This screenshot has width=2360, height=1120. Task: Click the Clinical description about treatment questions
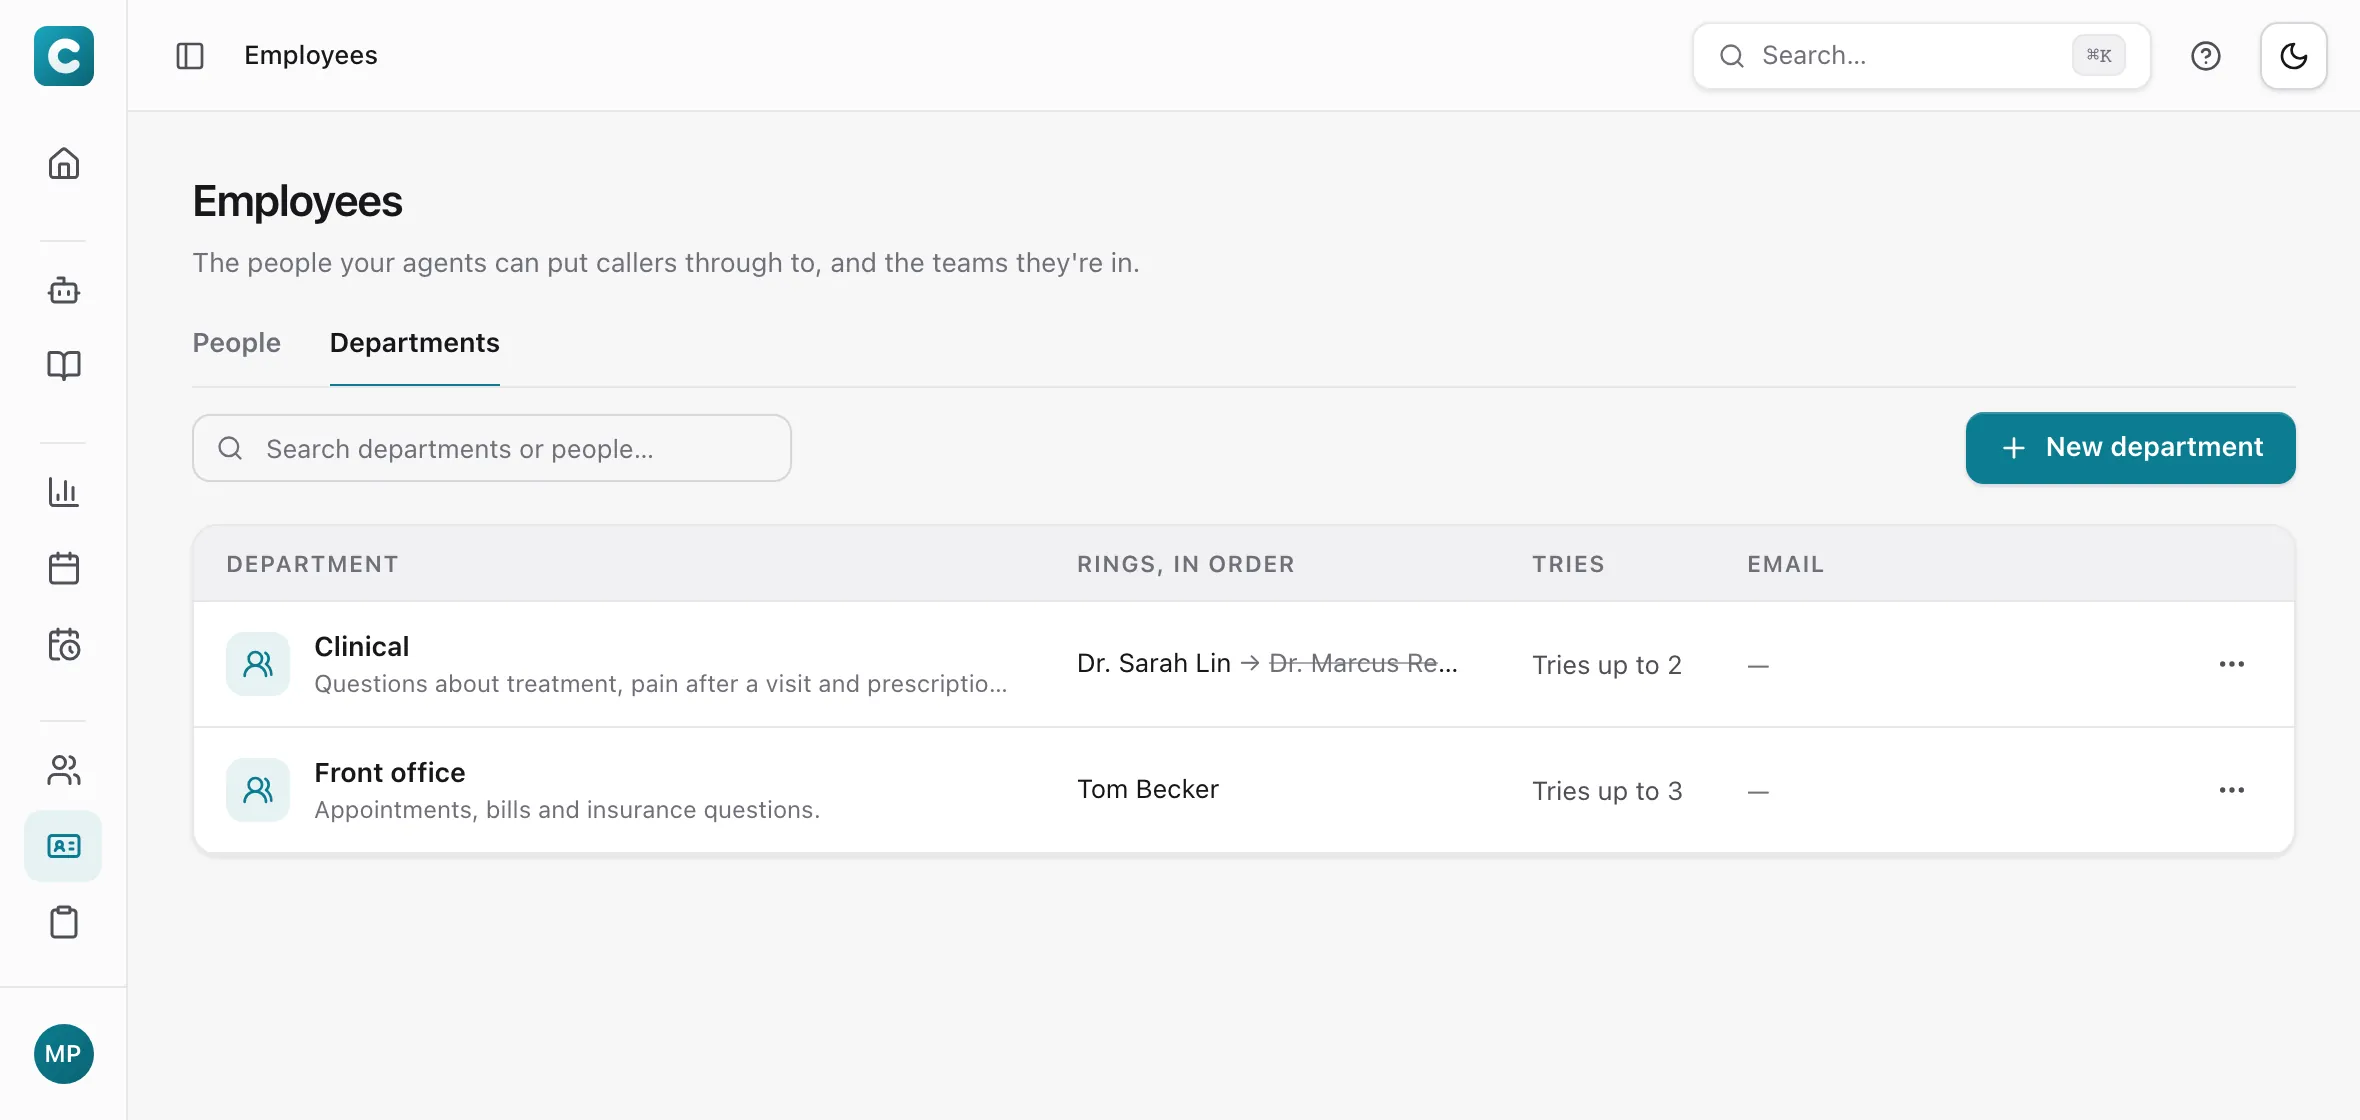click(x=661, y=684)
